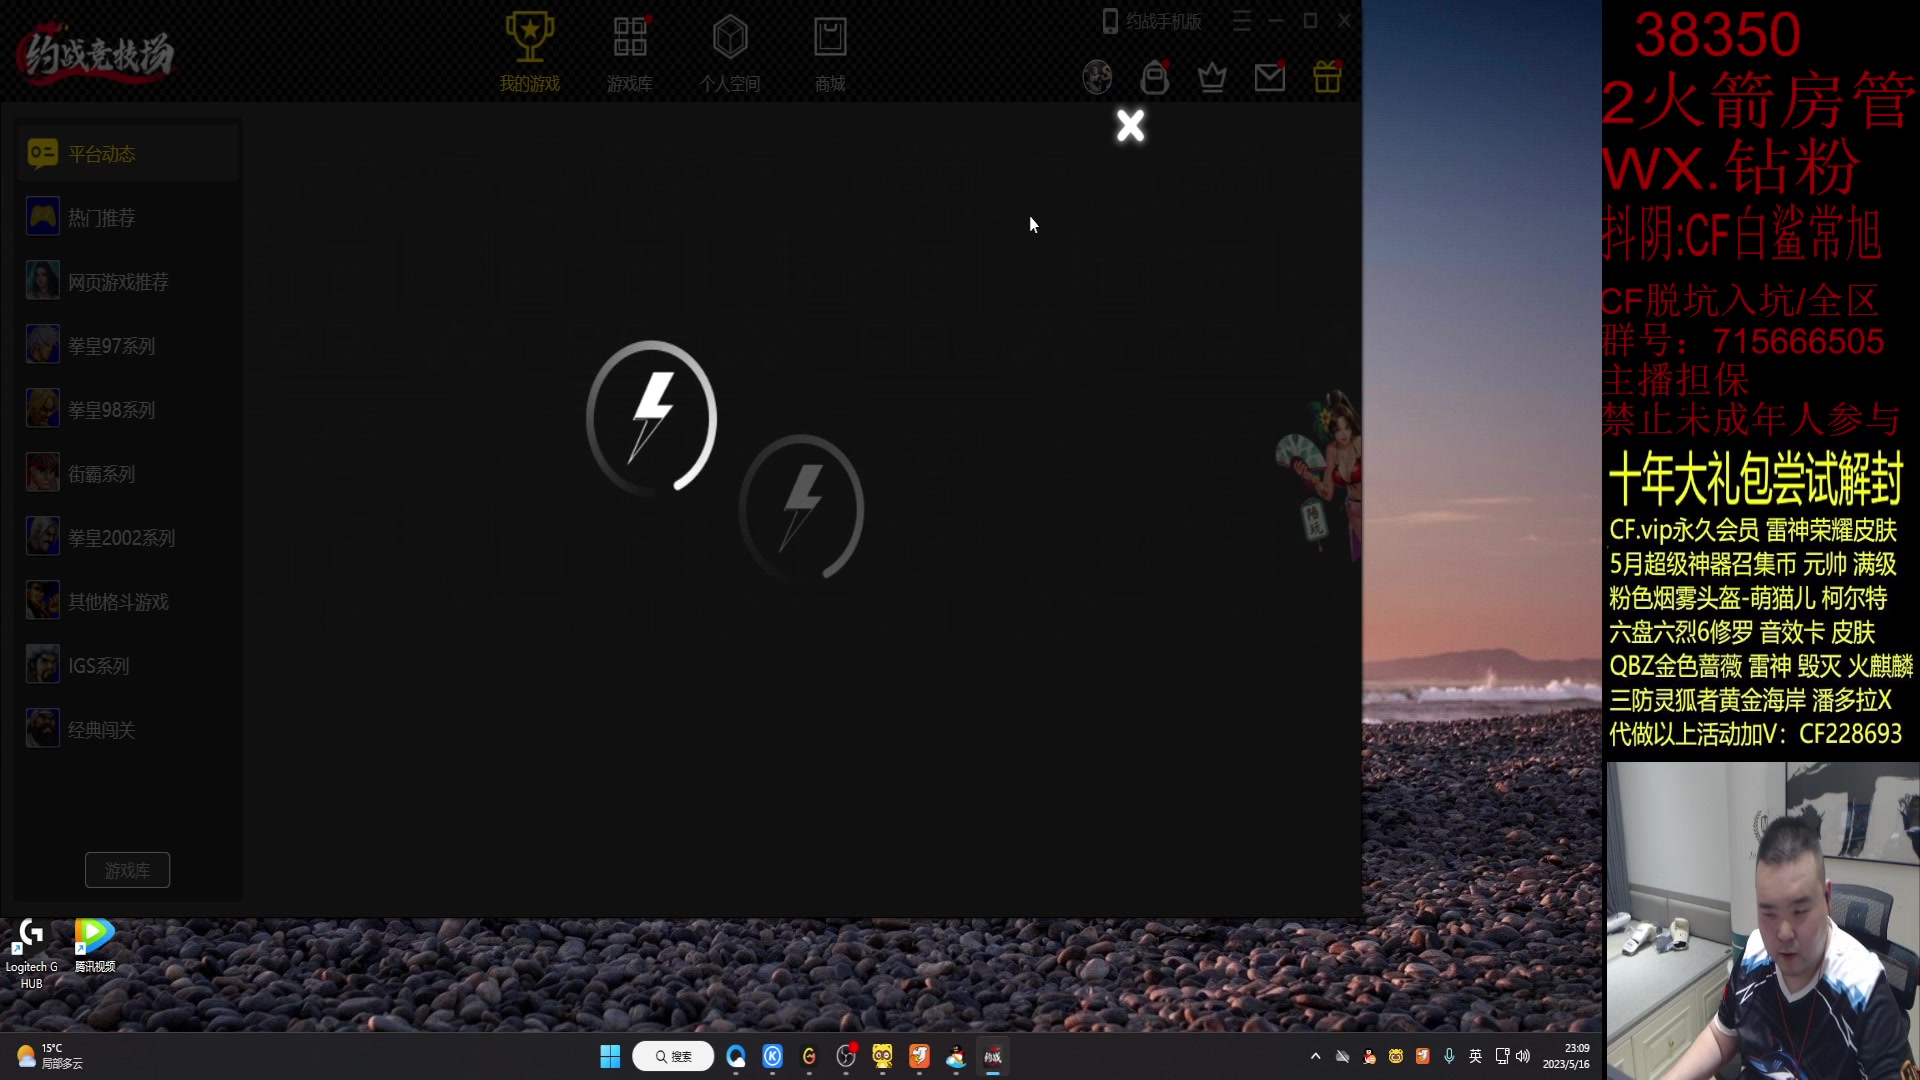This screenshot has height=1080, width=1920.
Task: Close the loading overlay with the white X
Action: [1130, 126]
